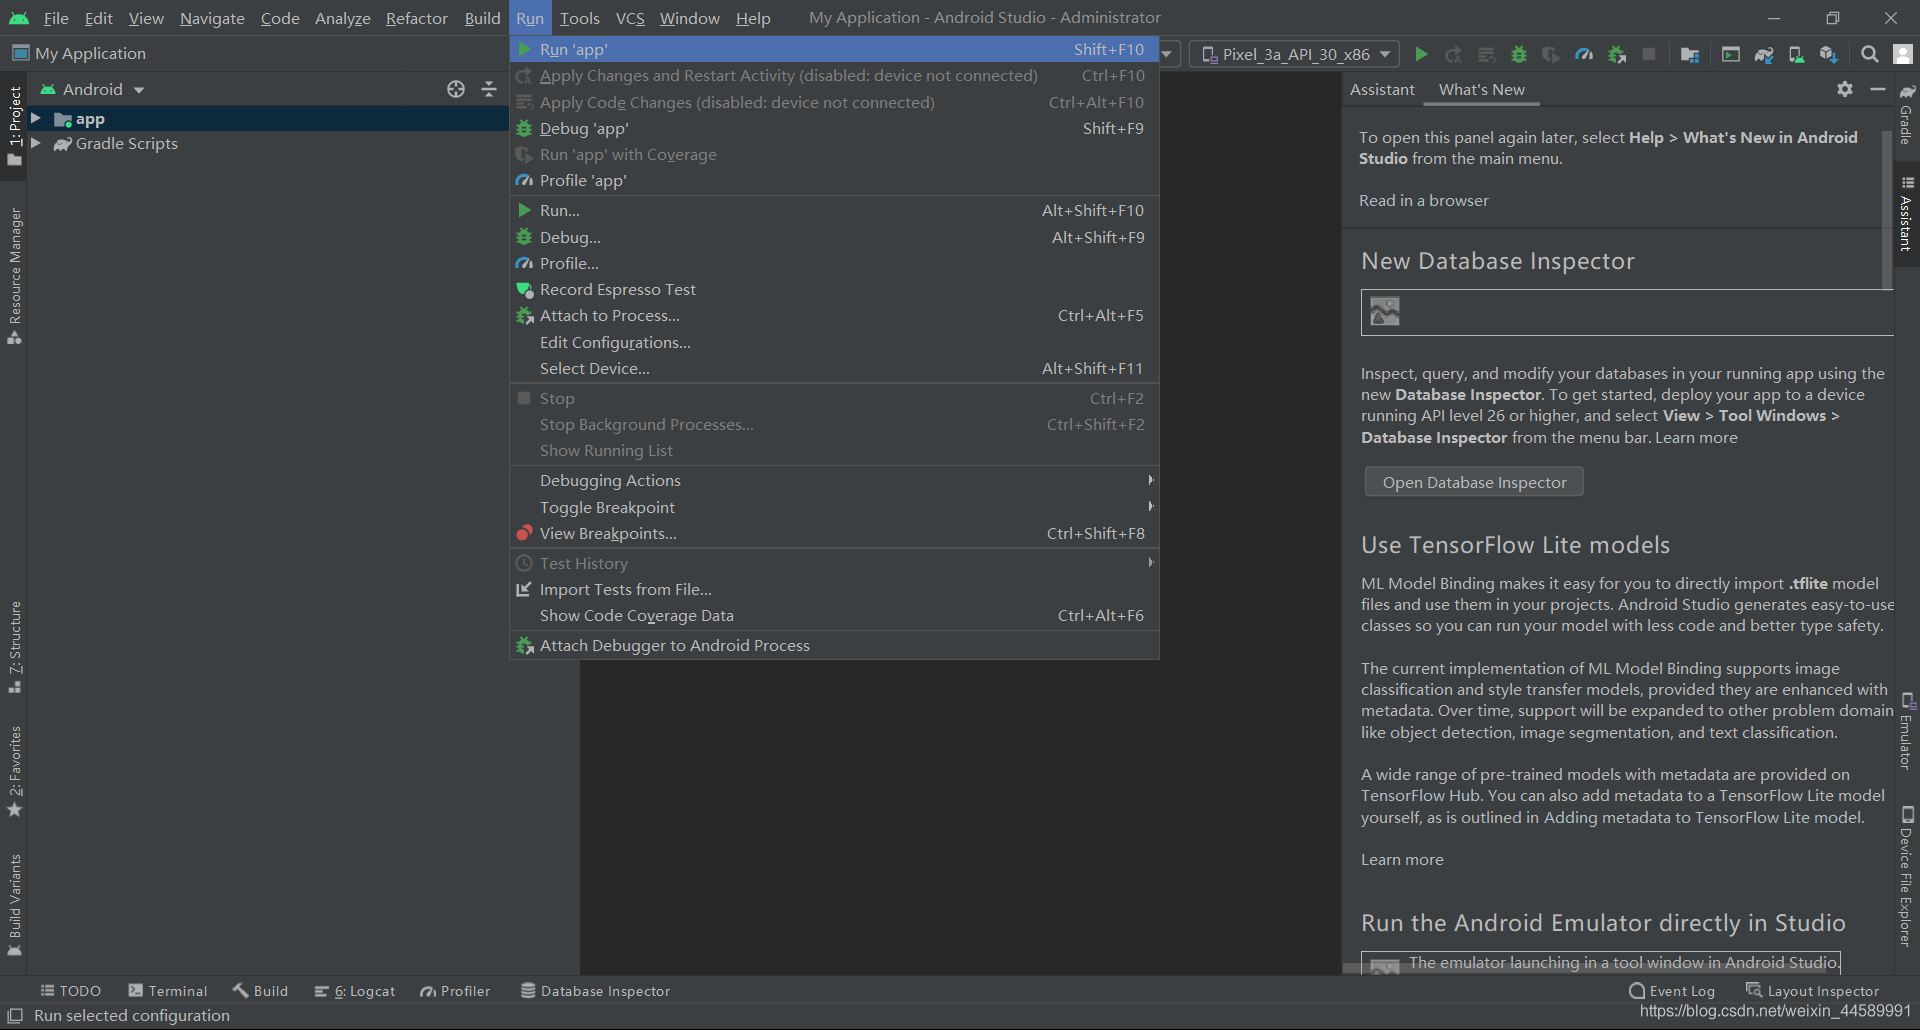1920x1030 pixels.
Task: Expand Toggle Breakpoint submenu
Action: pyautogui.click(x=834, y=507)
